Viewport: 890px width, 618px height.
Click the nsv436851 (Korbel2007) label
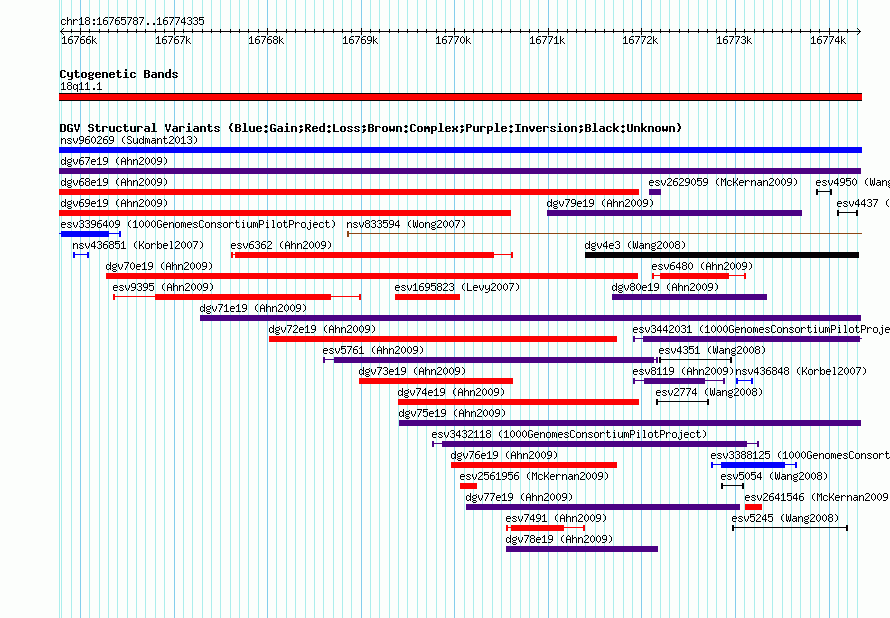pos(138,245)
